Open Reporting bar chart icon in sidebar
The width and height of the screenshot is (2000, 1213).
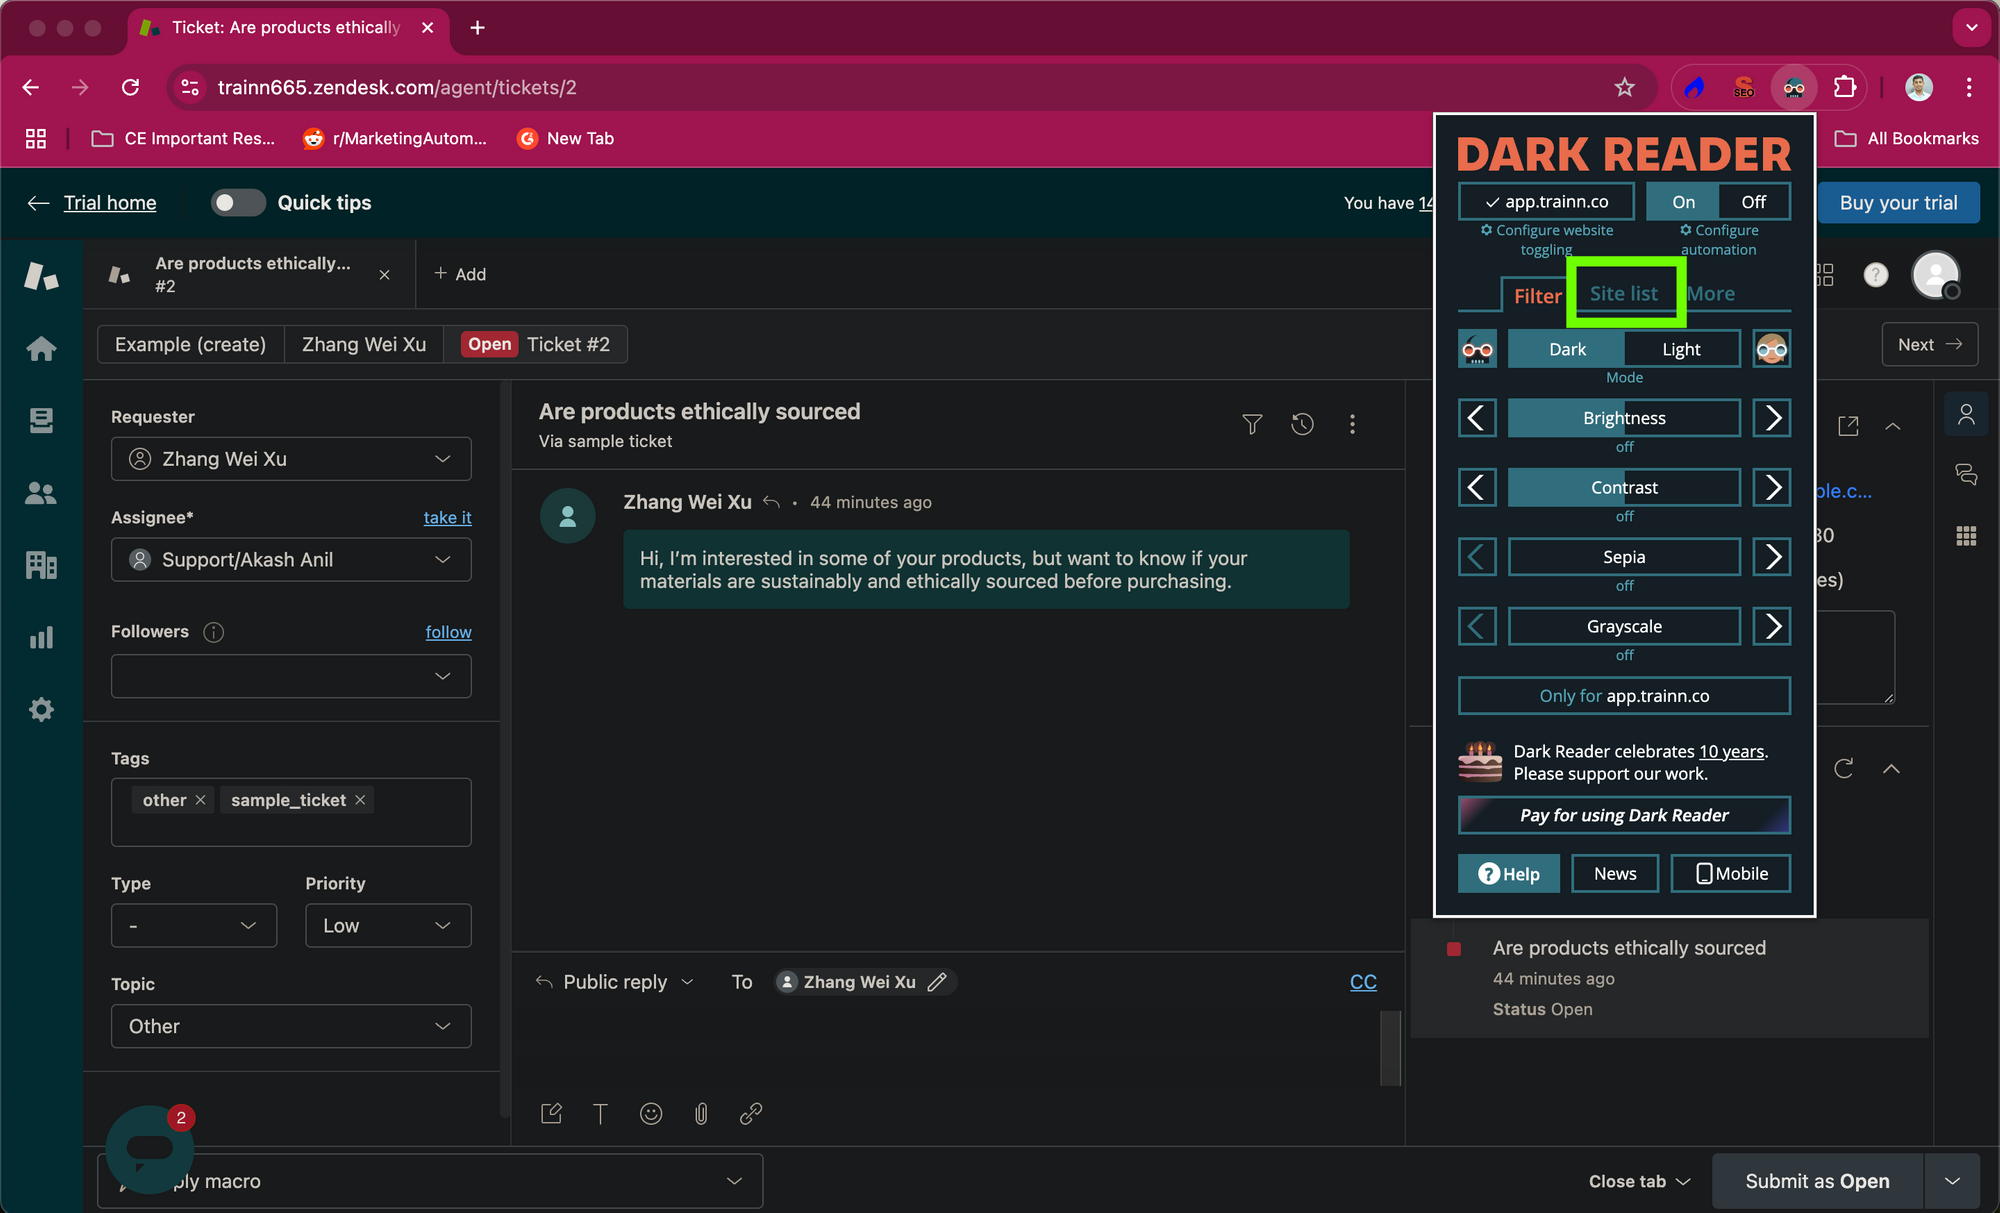(x=41, y=638)
